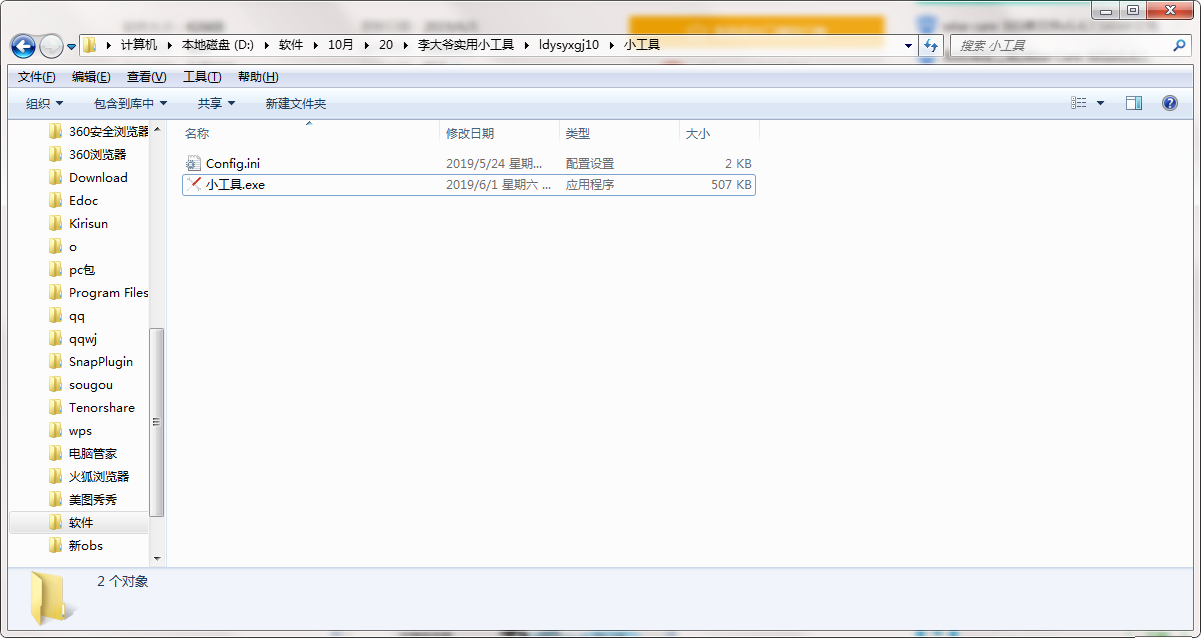Viewport: 1201px width, 638px height.
Task: Click the navigation pane scrollbar thumb
Action: pyautogui.click(x=157, y=422)
